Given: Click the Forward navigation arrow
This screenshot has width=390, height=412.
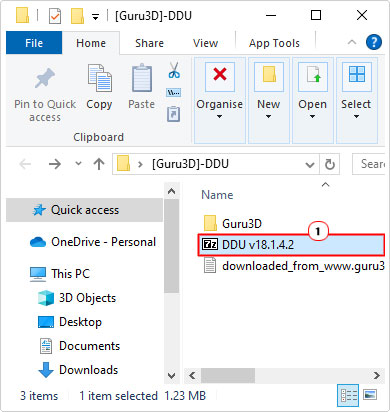Looking at the screenshot, I should click(x=55, y=164).
